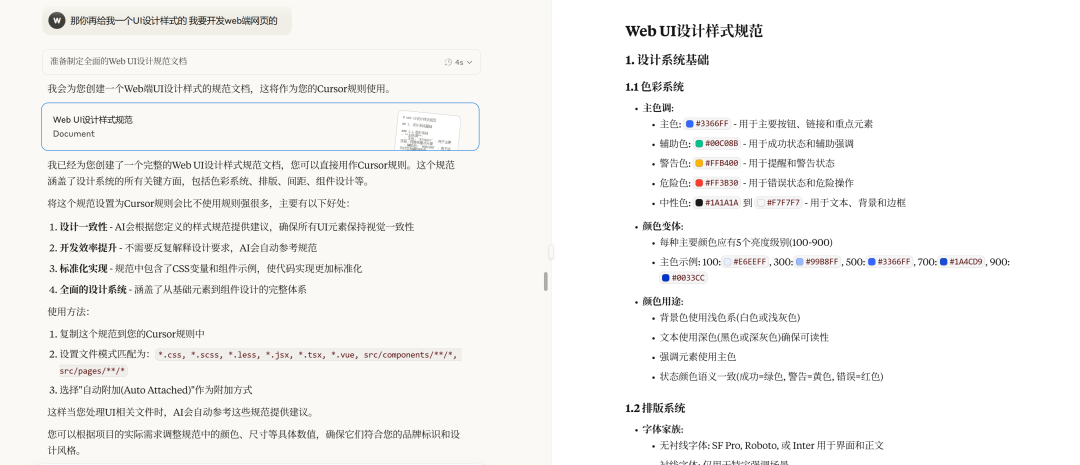
Task: Click the list item 标准化实现
Action: tap(211, 269)
